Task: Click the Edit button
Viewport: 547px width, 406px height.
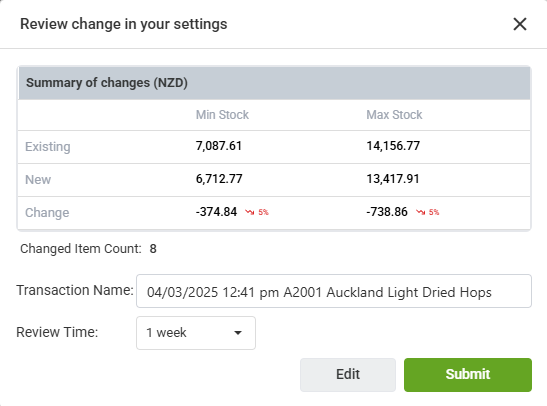Action: coord(348,375)
